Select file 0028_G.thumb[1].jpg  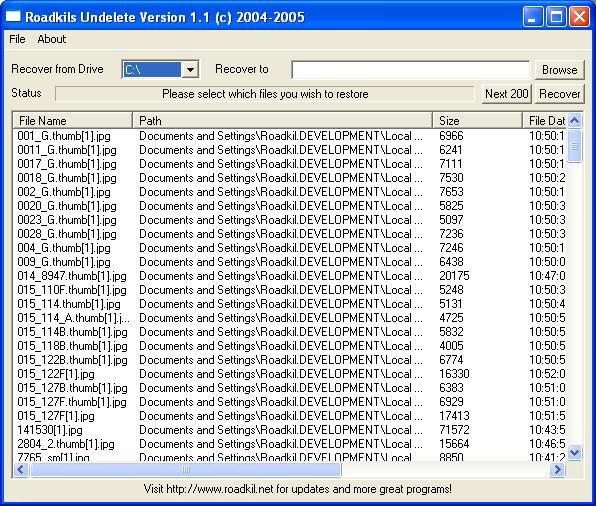coord(67,234)
